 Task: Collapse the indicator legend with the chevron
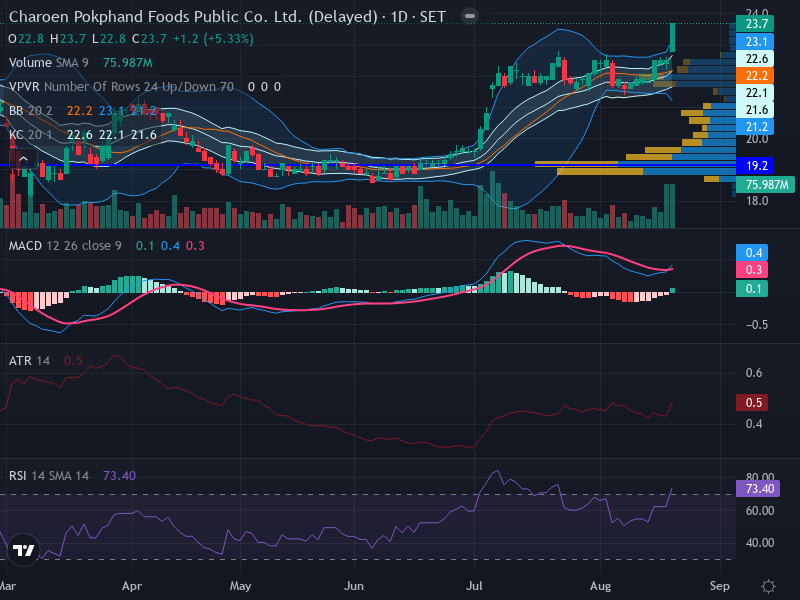(x=23, y=159)
